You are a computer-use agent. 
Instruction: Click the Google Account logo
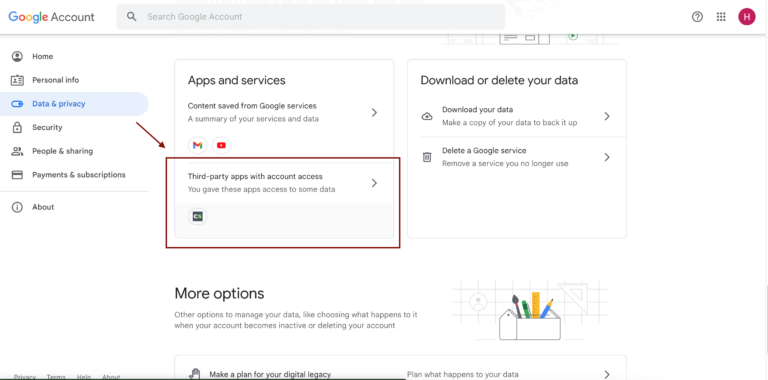tap(51, 17)
